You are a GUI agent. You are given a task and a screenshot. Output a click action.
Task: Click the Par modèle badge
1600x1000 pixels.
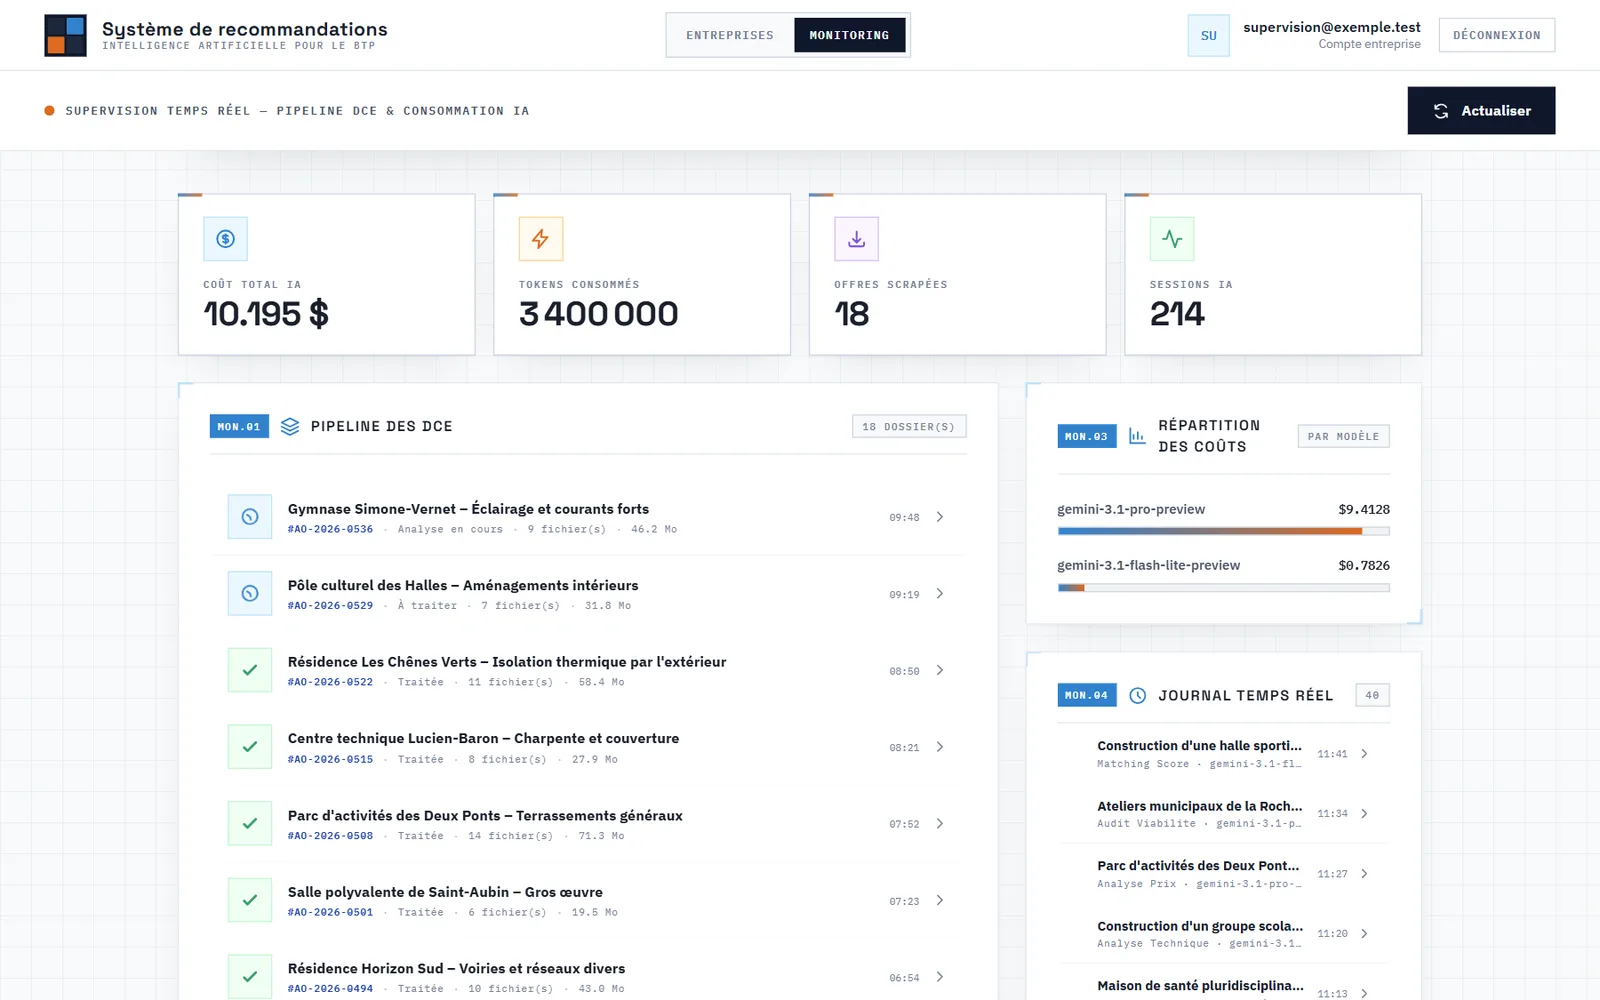click(1343, 436)
